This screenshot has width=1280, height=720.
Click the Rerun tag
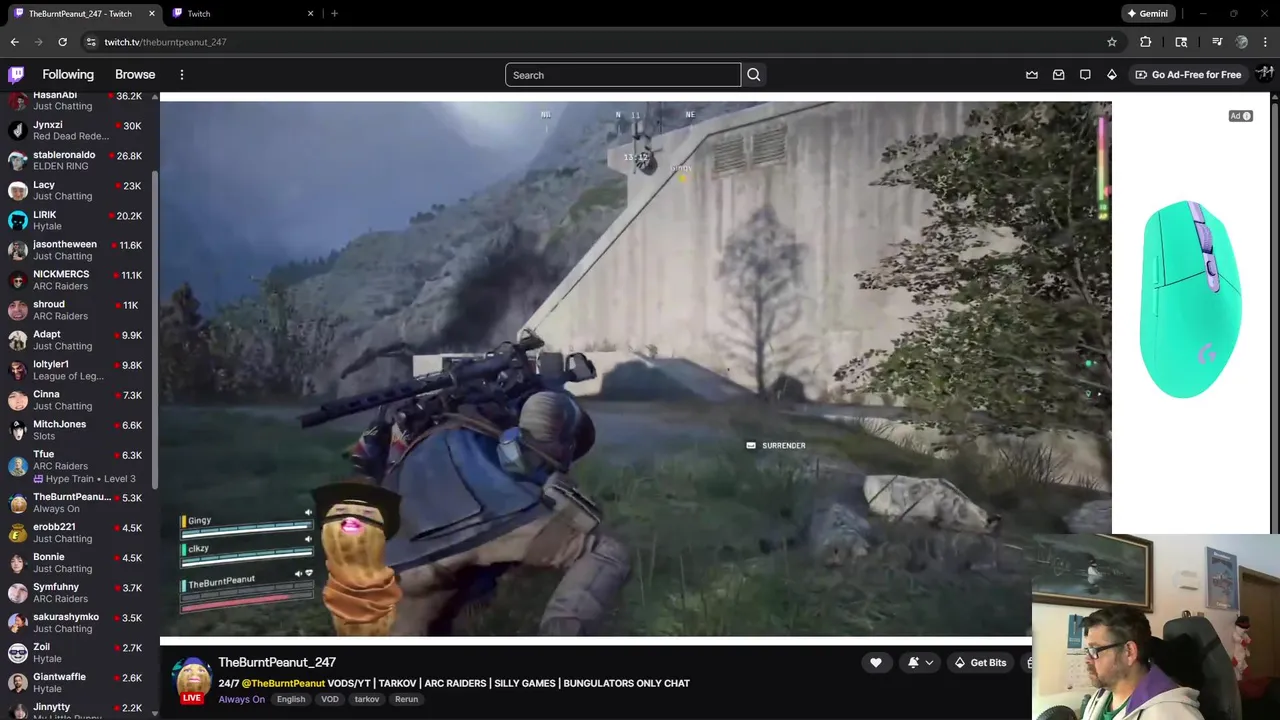406,699
